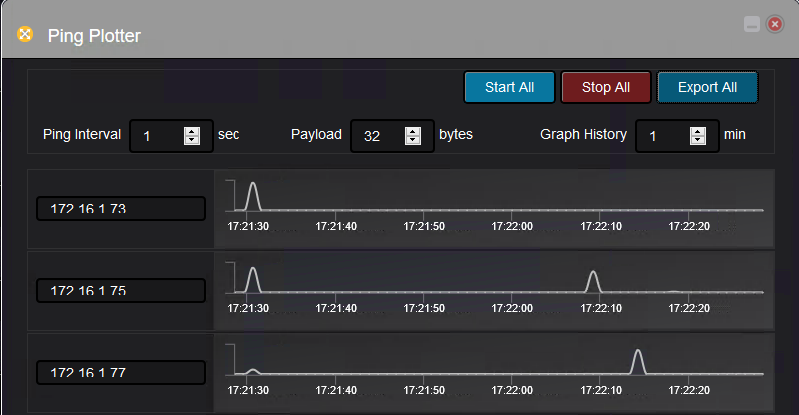
Task: Click the Export All button
Action: pos(707,87)
